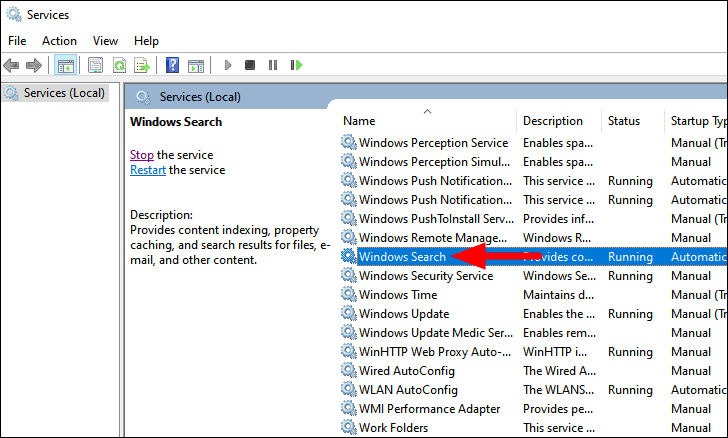The image size is (728, 438).
Task: Click the Back arrow toolbar icon
Action: pyautogui.click(x=11, y=65)
